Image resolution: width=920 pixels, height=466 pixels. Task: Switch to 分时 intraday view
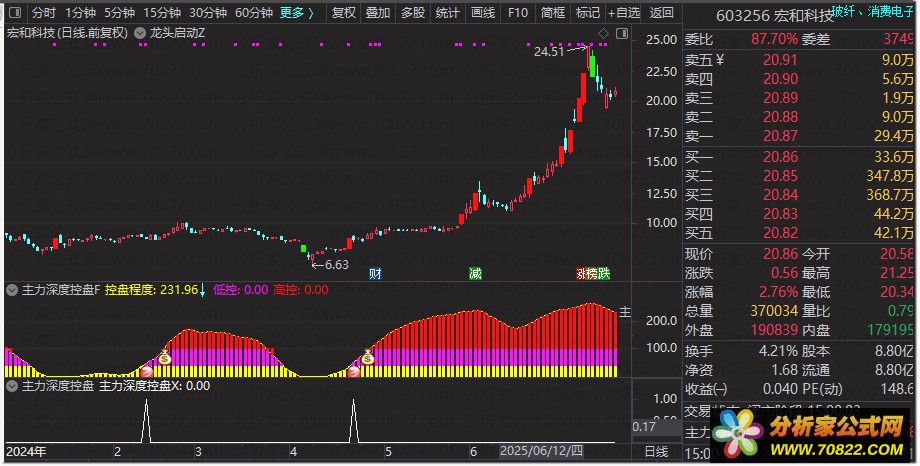click(44, 12)
